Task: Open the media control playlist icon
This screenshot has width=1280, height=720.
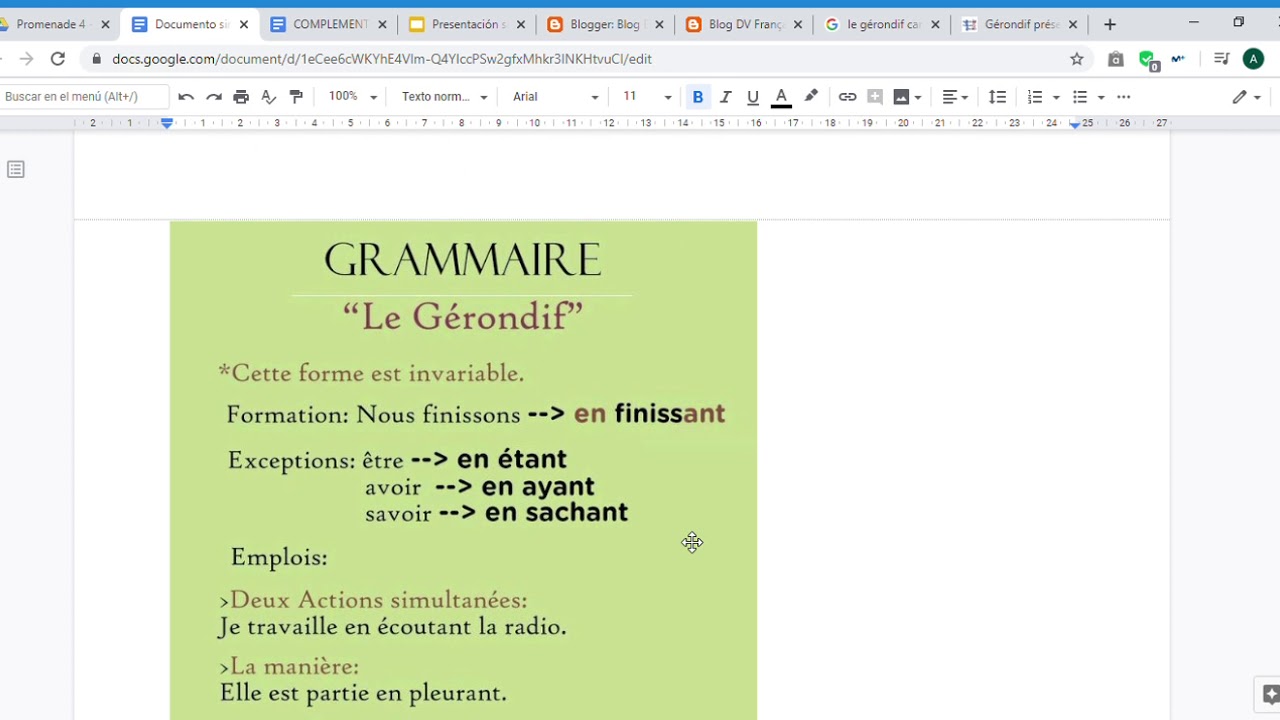Action: [1221, 59]
